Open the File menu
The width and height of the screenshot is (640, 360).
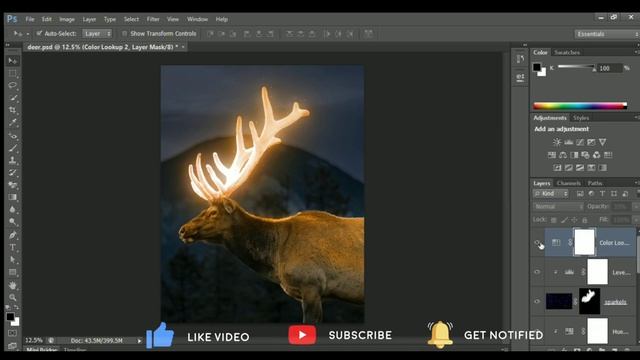30,19
